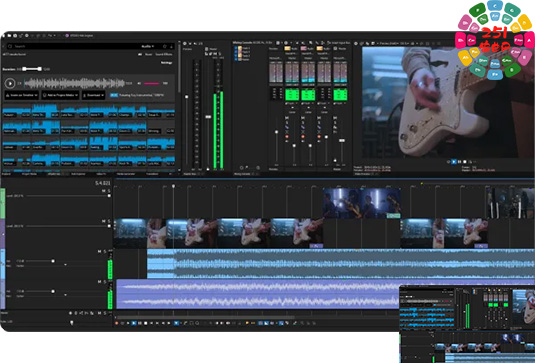Click the Duration range slider's right handle
The width and height of the screenshot is (535, 363).
(40, 69)
